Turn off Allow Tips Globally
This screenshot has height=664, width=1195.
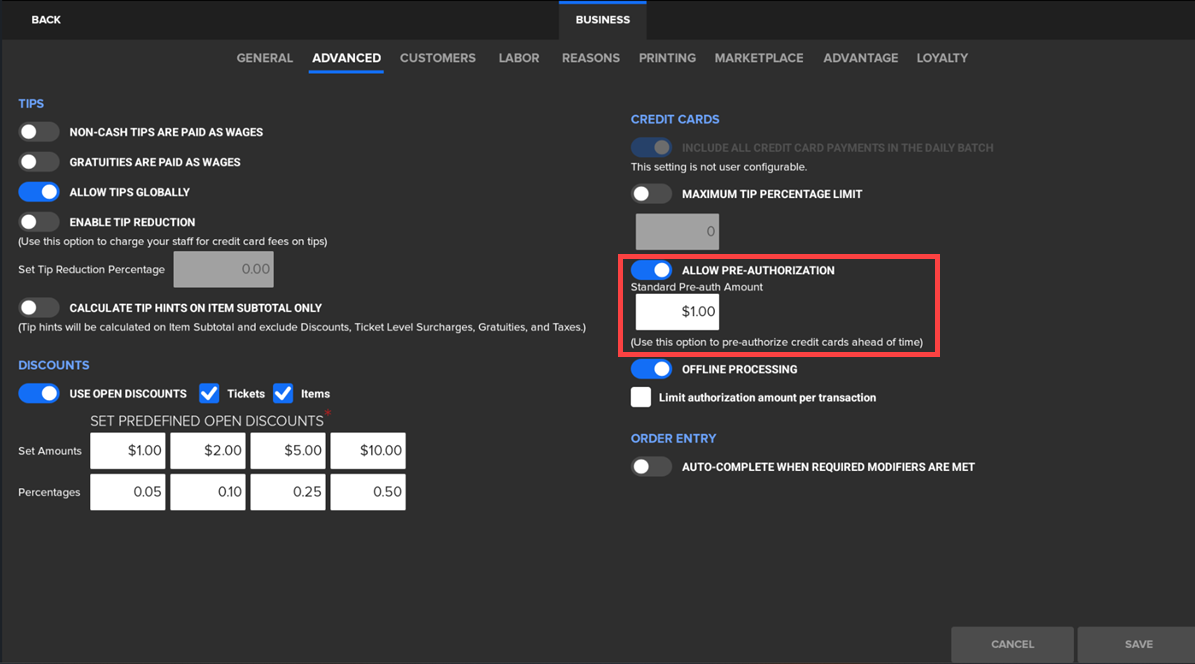click(39, 192)
